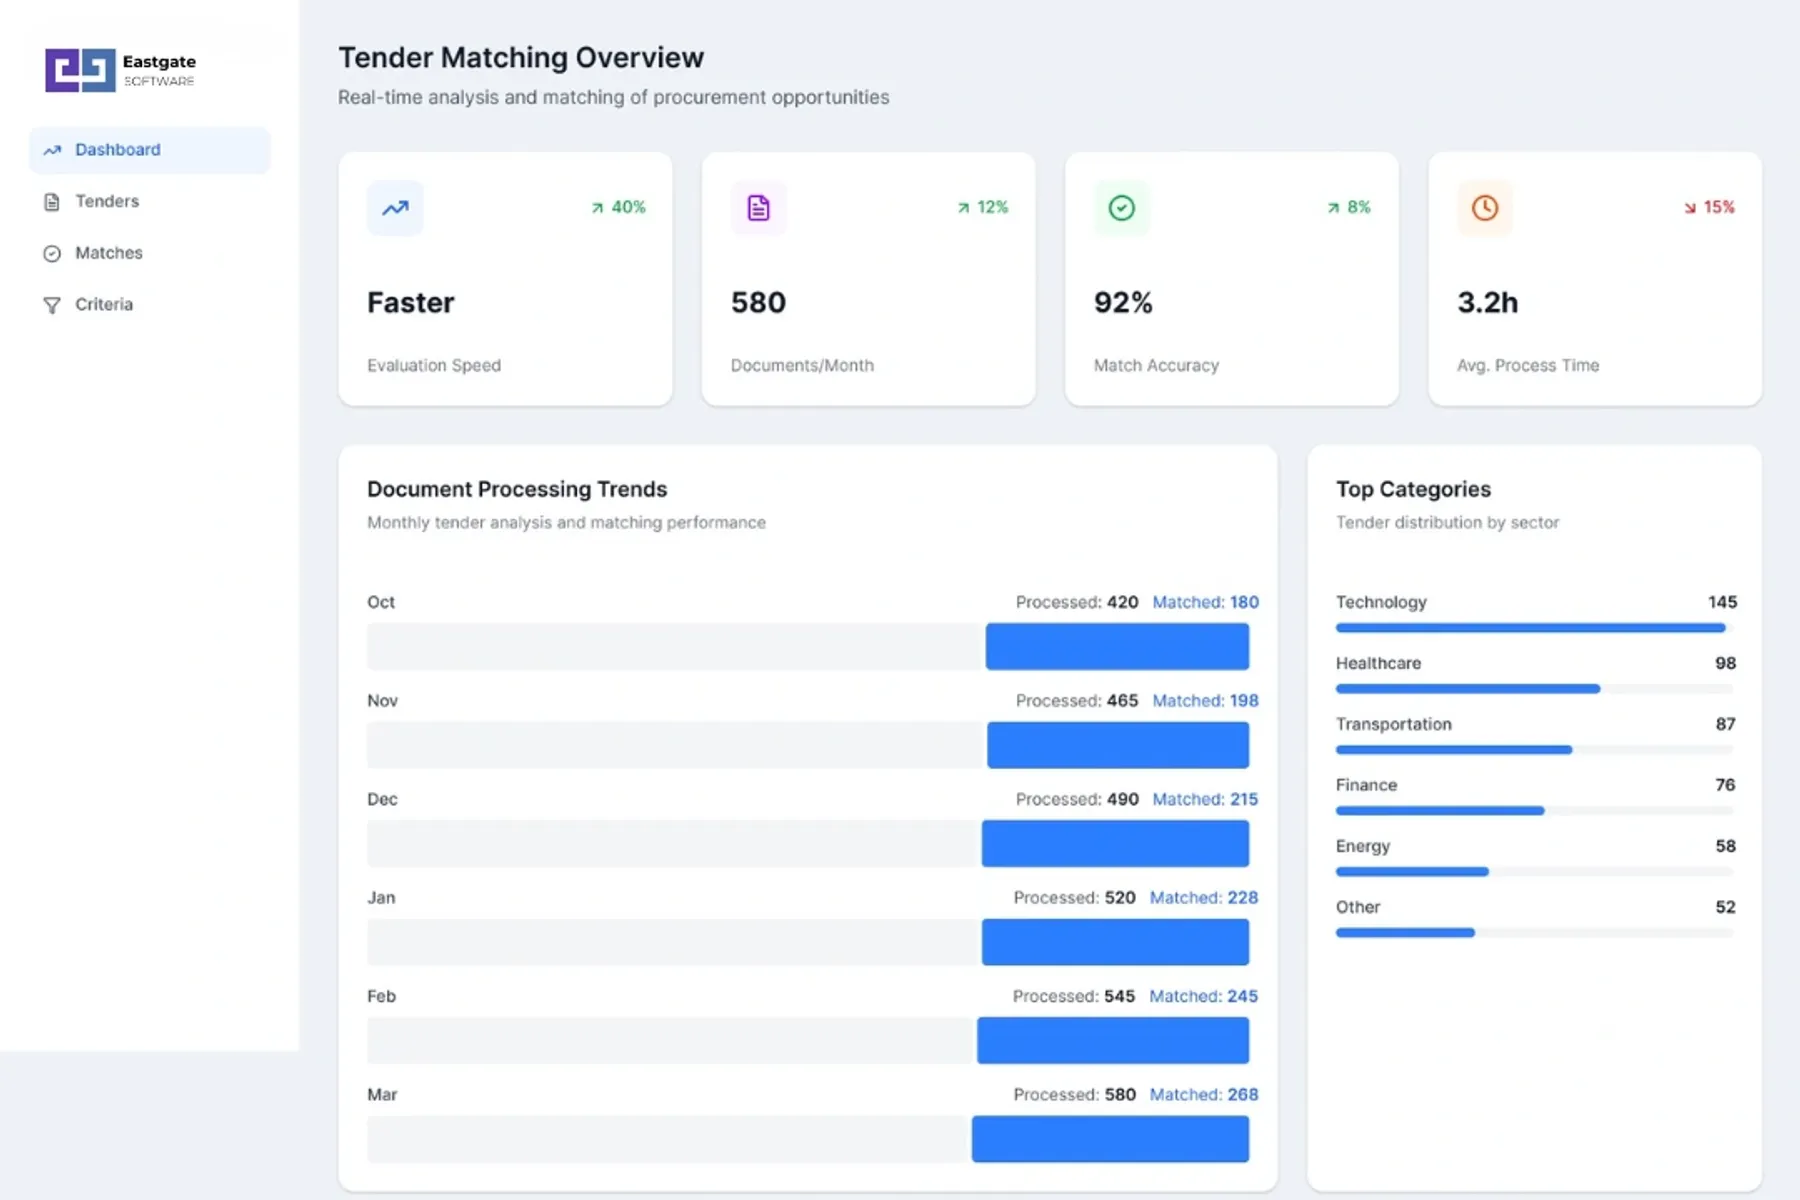Click the 15% decrease indicator

[x=1710, y=207]
